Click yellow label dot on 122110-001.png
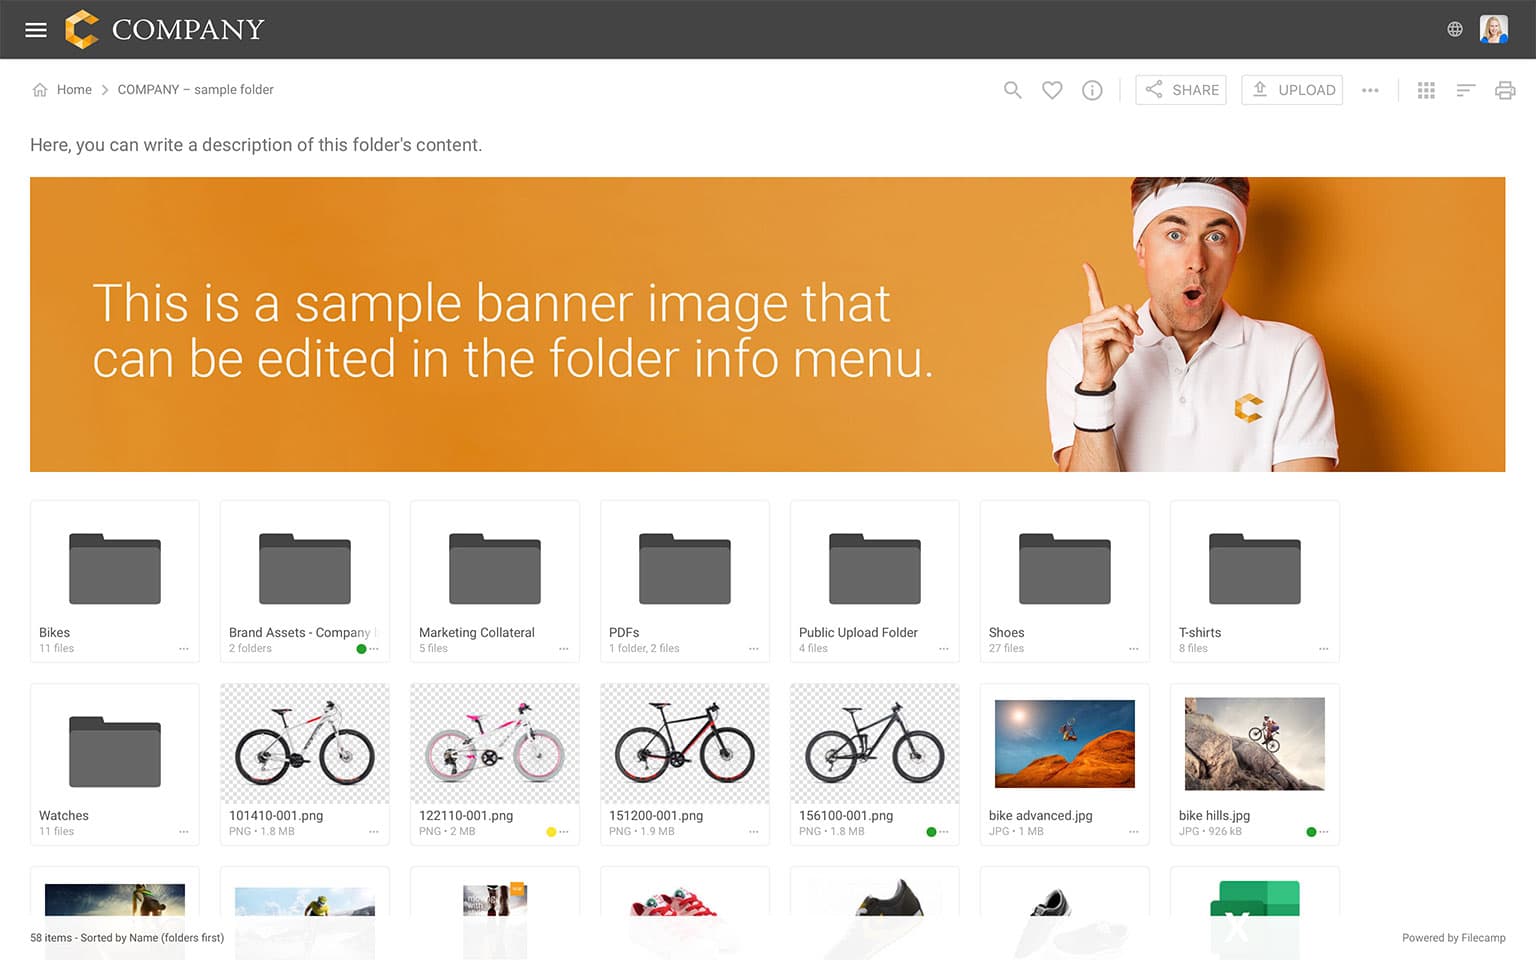 point(551,832)
